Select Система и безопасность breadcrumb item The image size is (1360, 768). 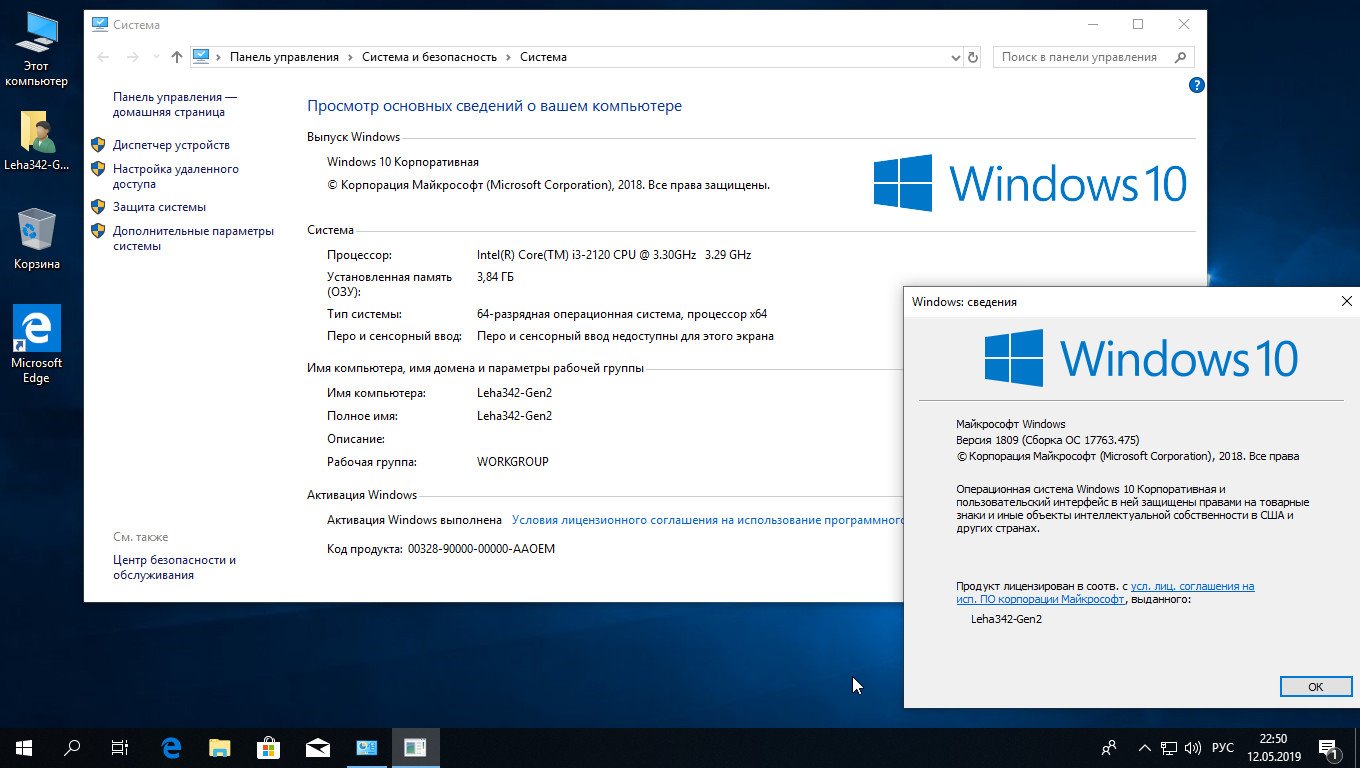click(429, 57)
